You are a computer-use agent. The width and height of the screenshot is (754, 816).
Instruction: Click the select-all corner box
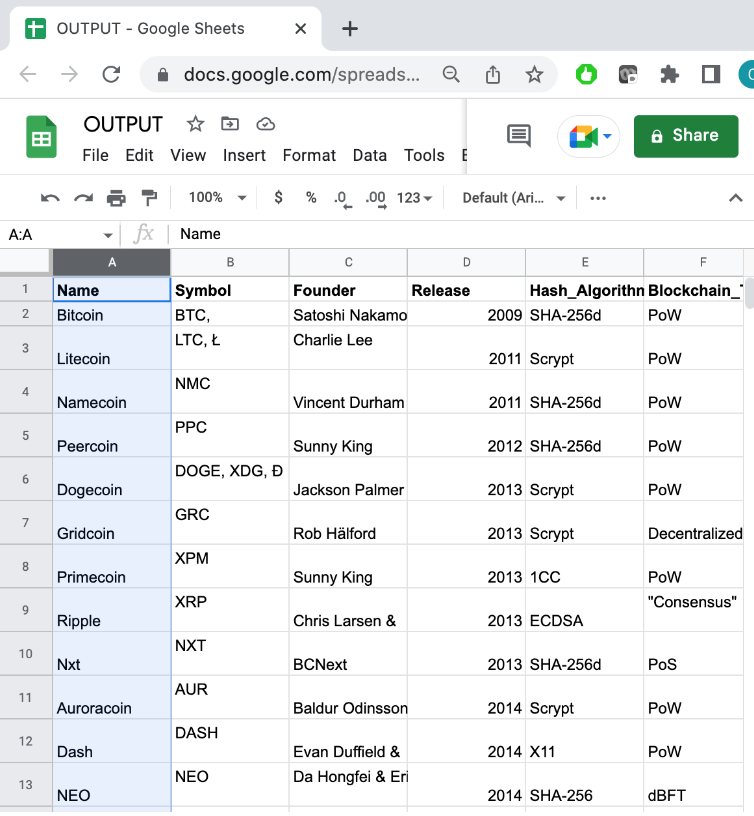pos(25,262)
